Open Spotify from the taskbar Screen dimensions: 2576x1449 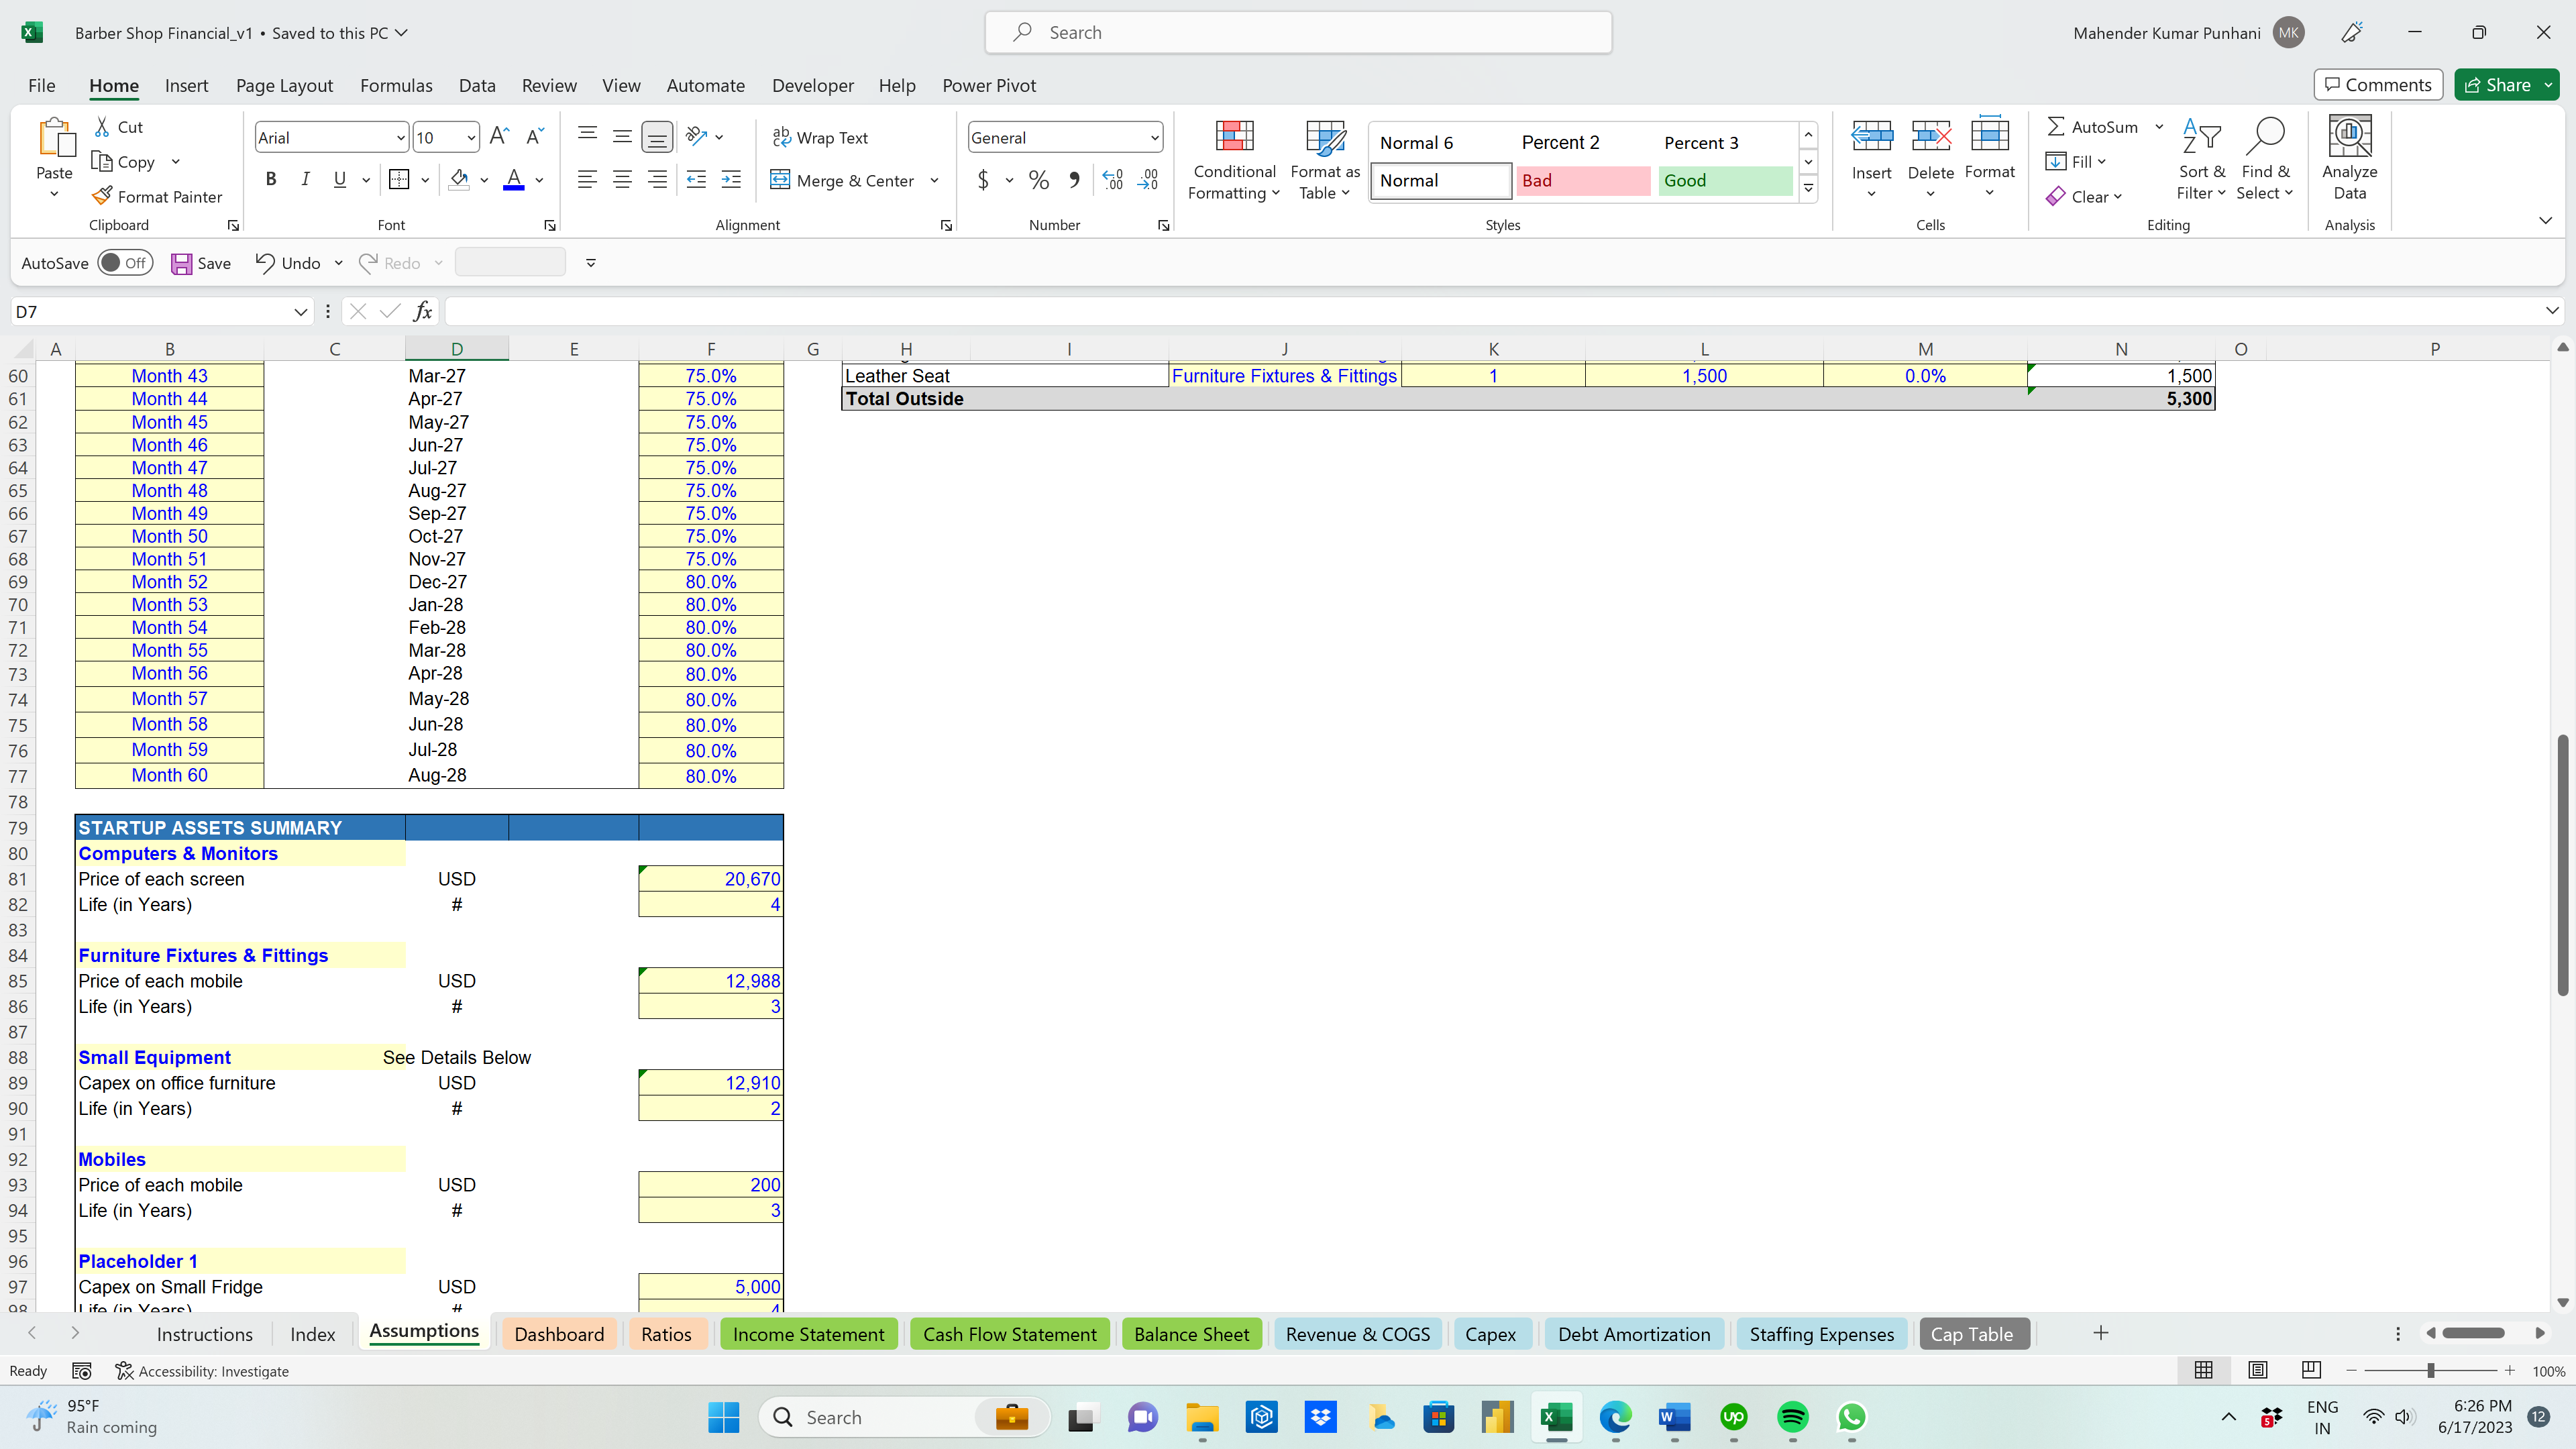(1793, 1417)
